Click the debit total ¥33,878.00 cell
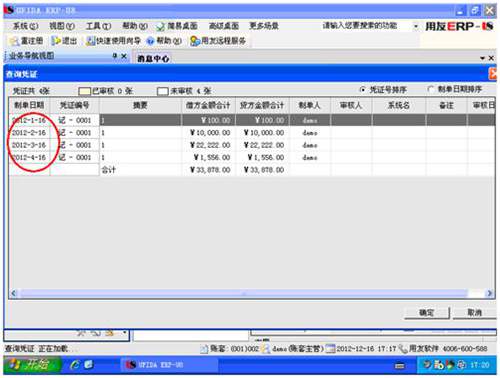This screenshot has width=500, height=378. (209, 170)
